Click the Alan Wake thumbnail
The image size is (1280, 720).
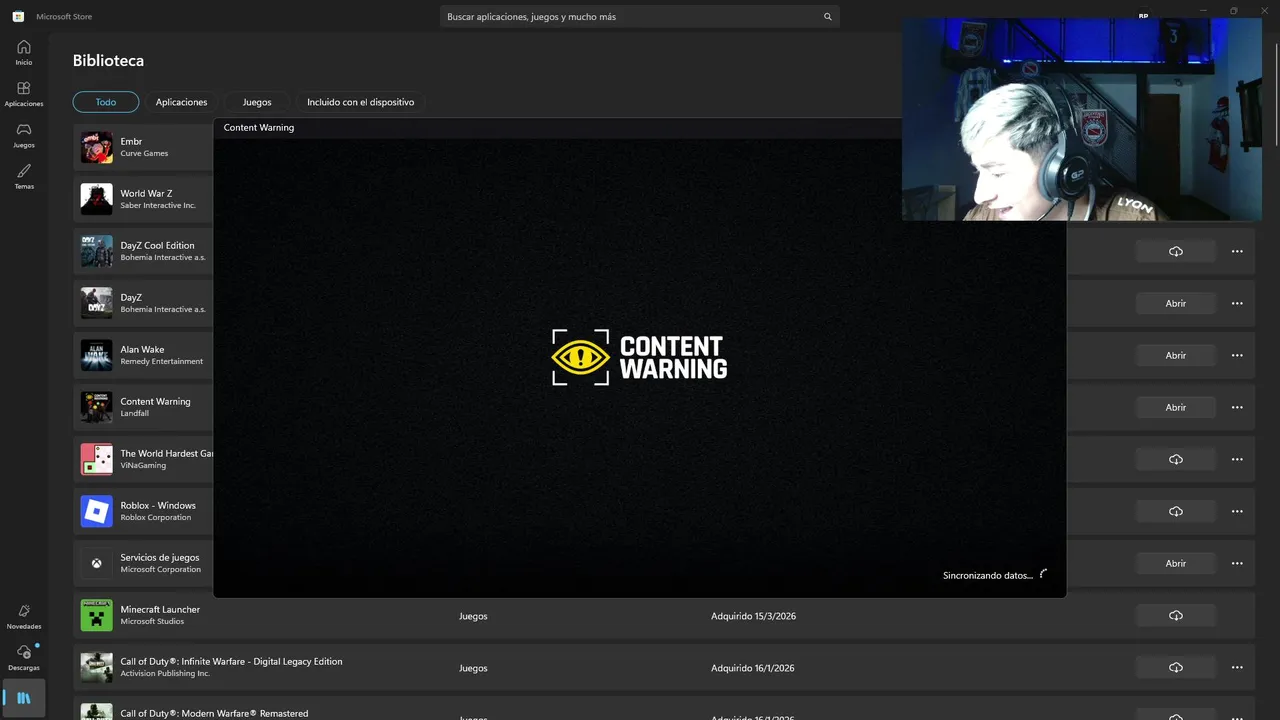[97, 355]
